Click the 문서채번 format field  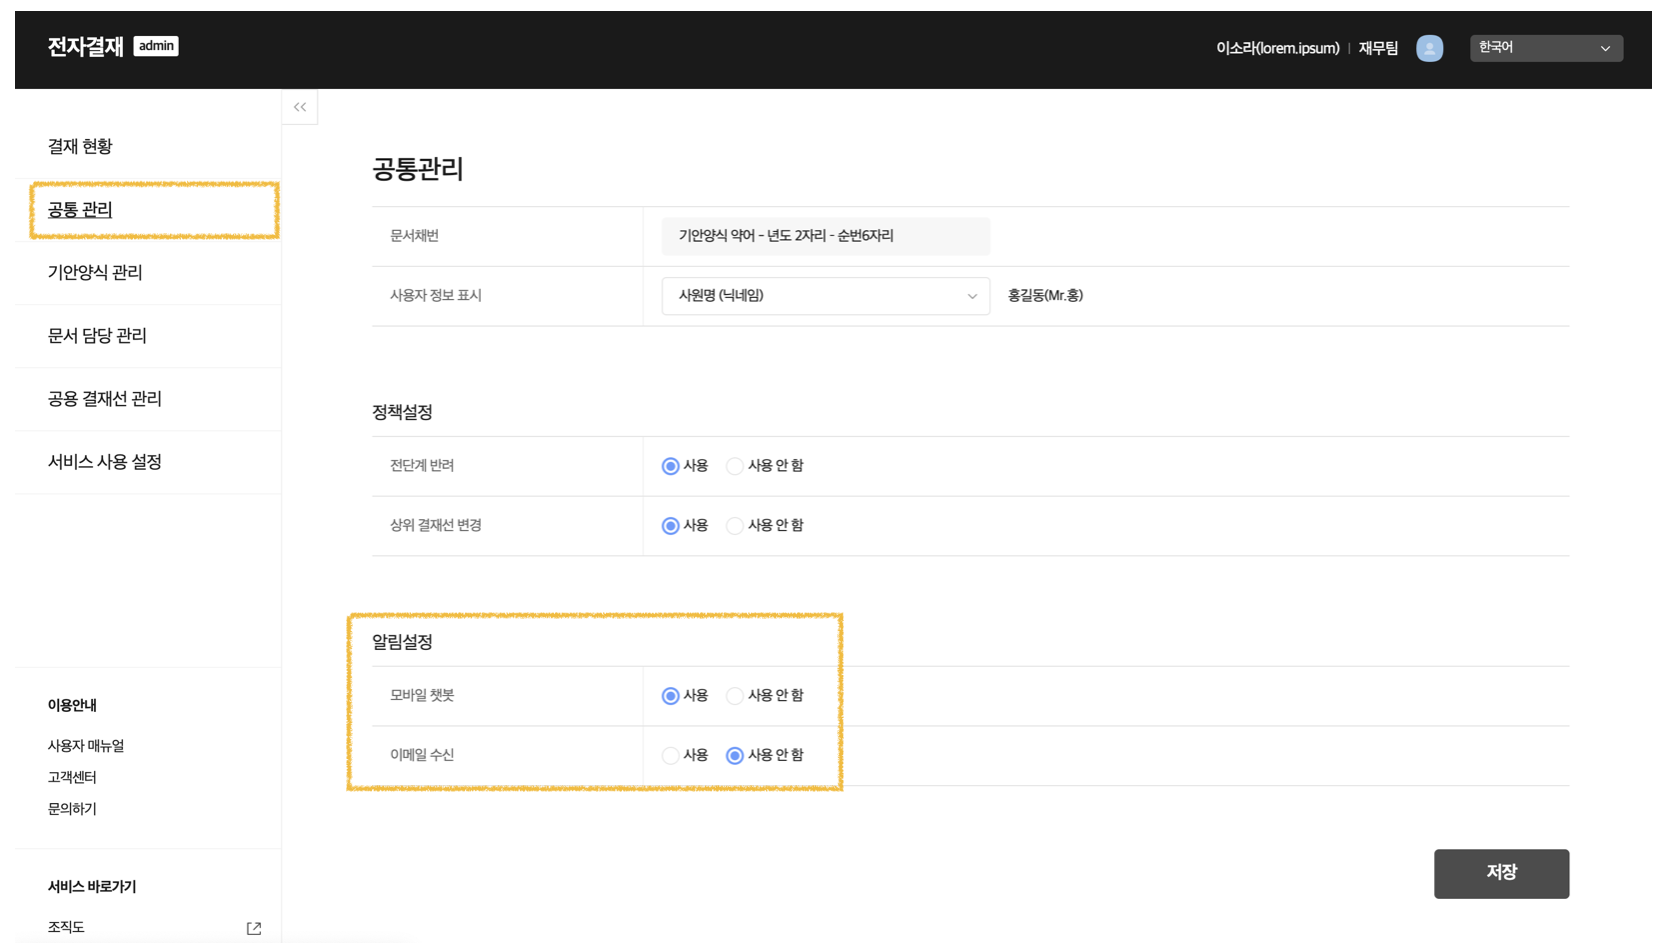click(x=825, y=236)
